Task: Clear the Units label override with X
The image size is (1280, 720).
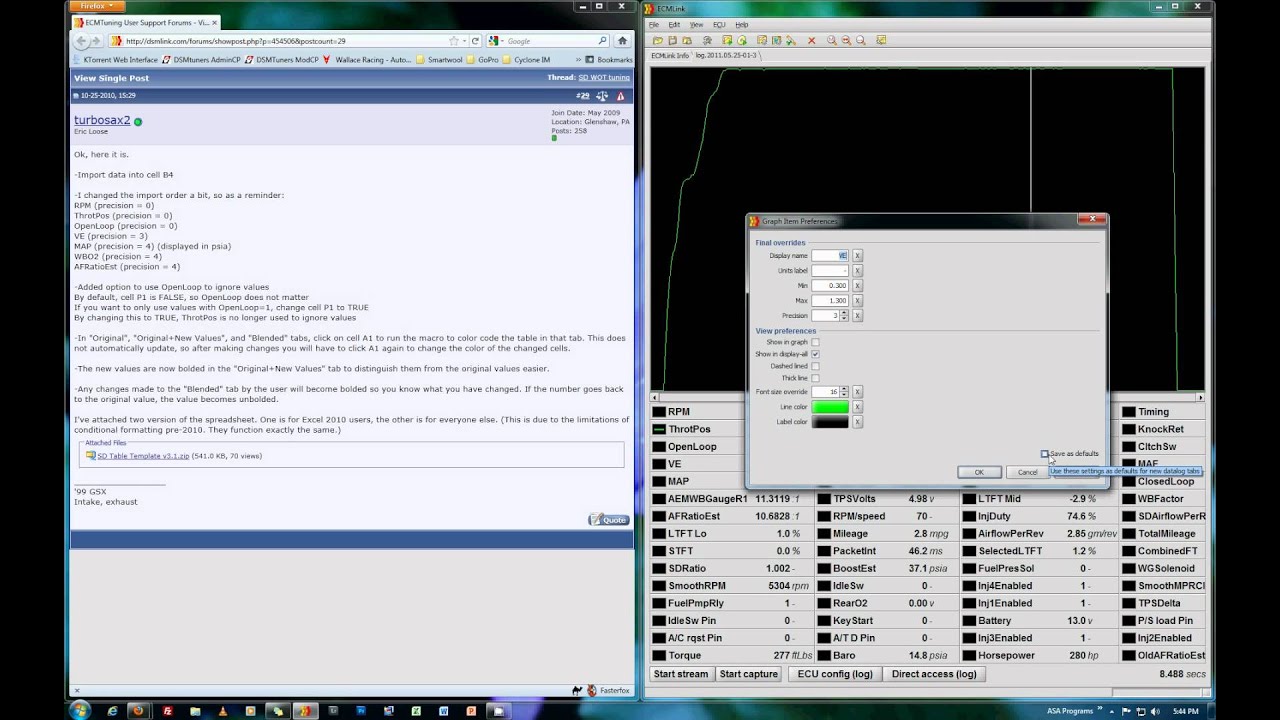Action: [857, 271]
